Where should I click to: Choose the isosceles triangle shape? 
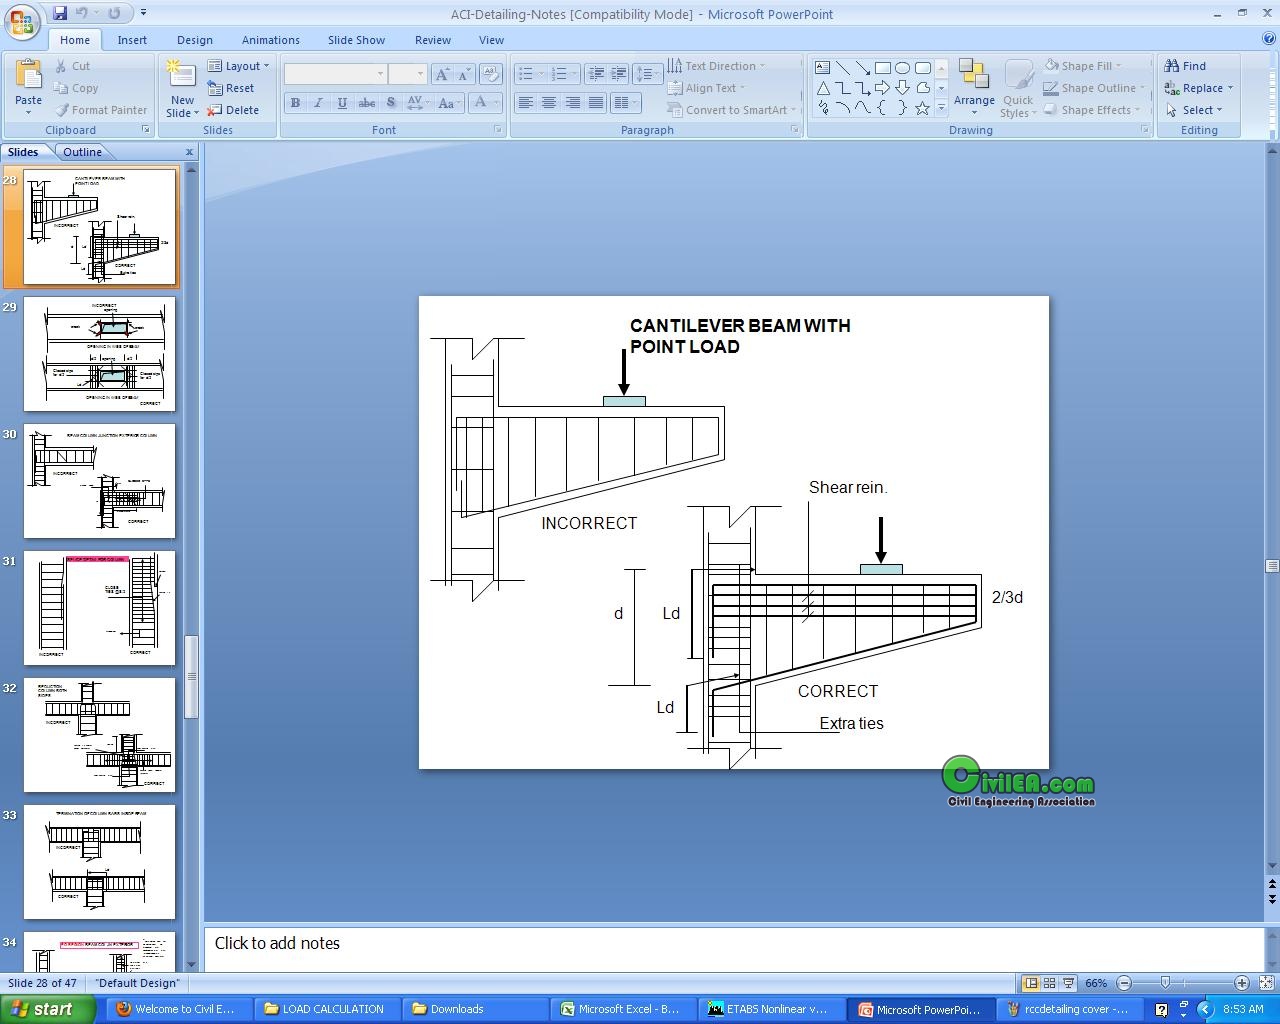tap(823, 88)
